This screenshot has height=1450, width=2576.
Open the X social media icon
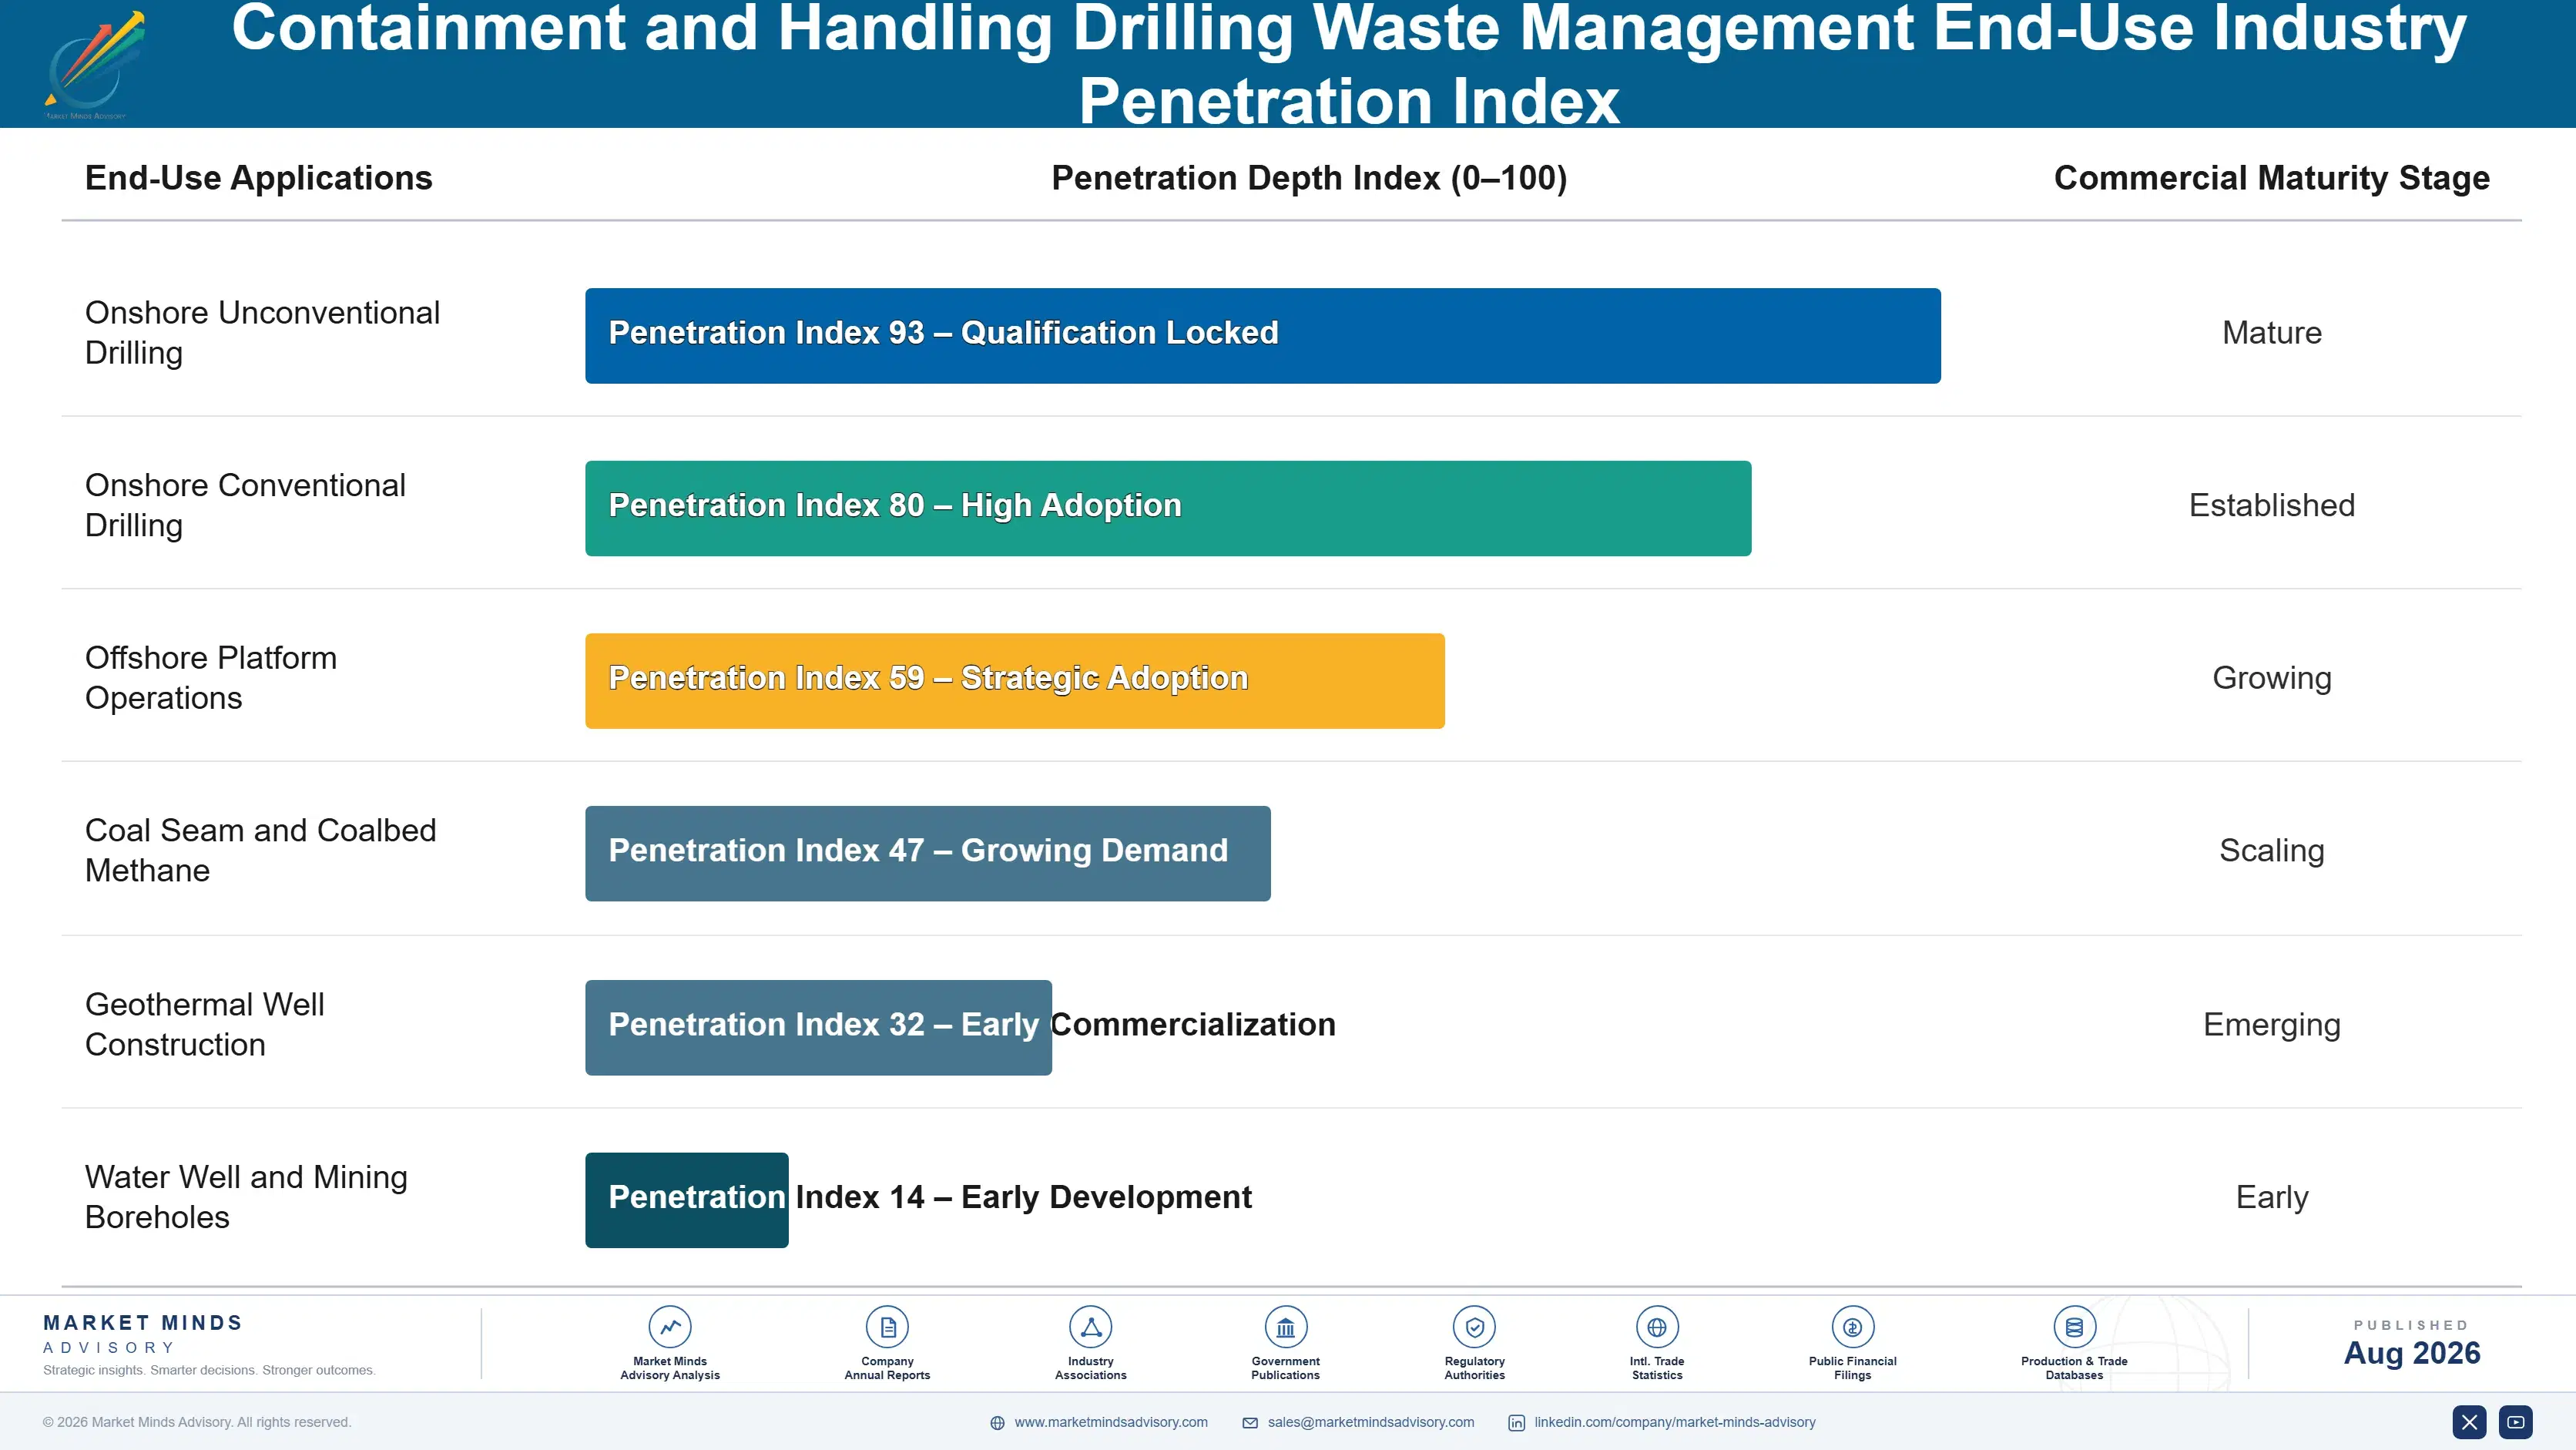tap(2469, 1422)
